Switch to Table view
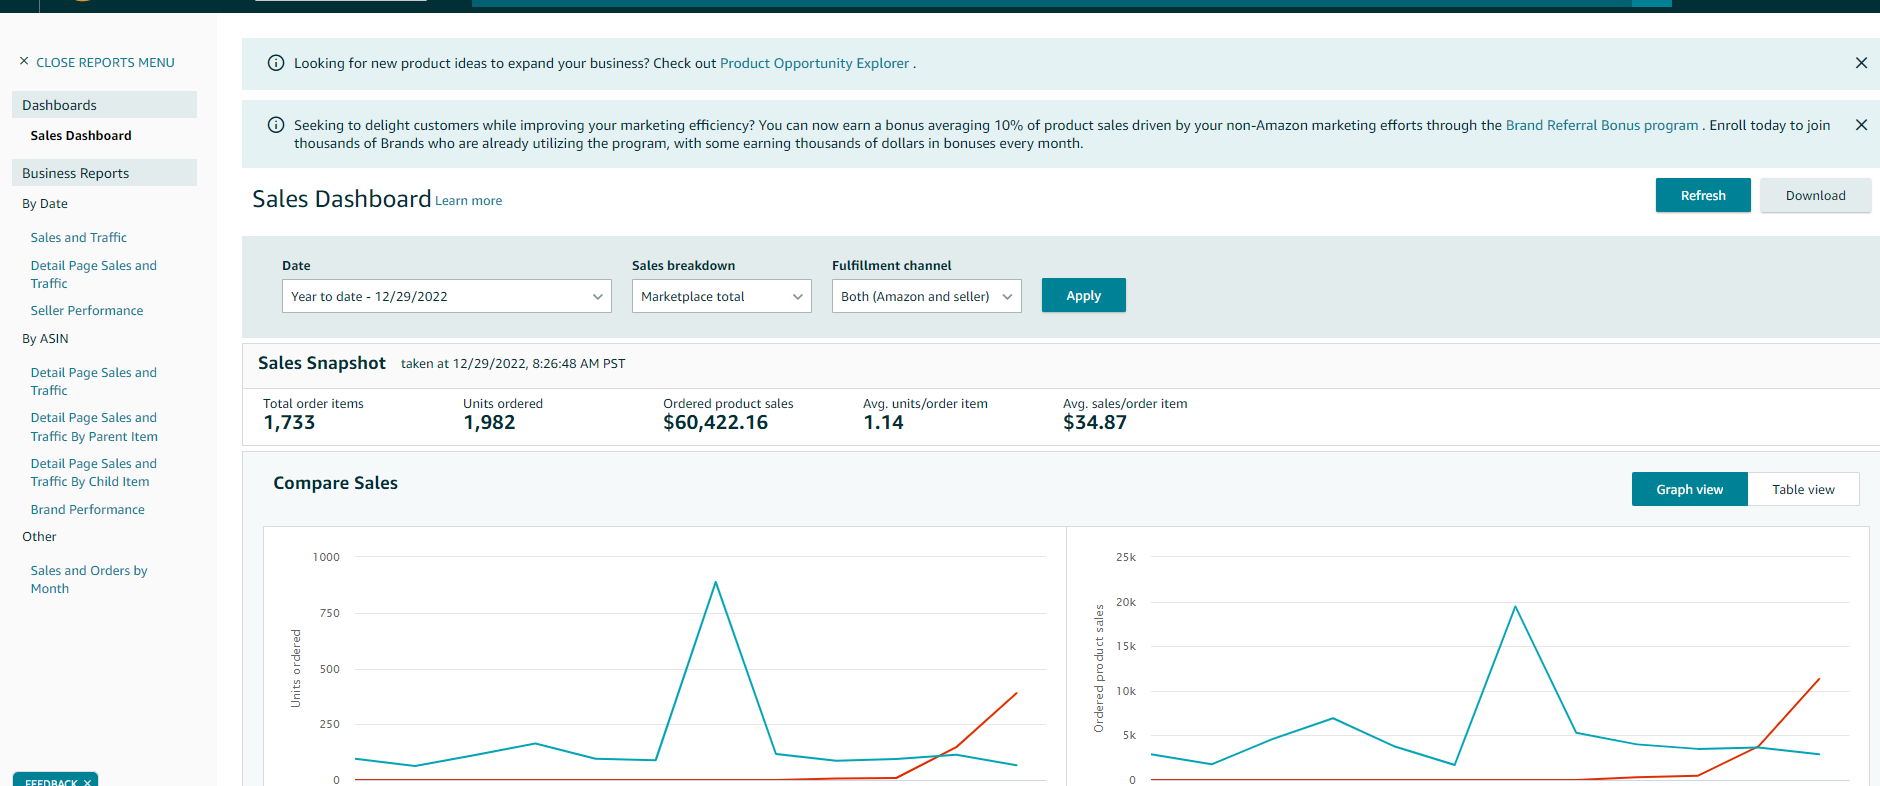The image size is (1880, 786). click(1802, 489)
